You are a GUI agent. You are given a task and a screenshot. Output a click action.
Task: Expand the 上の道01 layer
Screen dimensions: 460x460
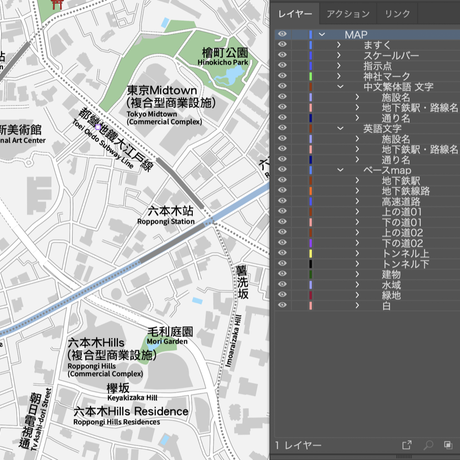click(x=357, y=212)
